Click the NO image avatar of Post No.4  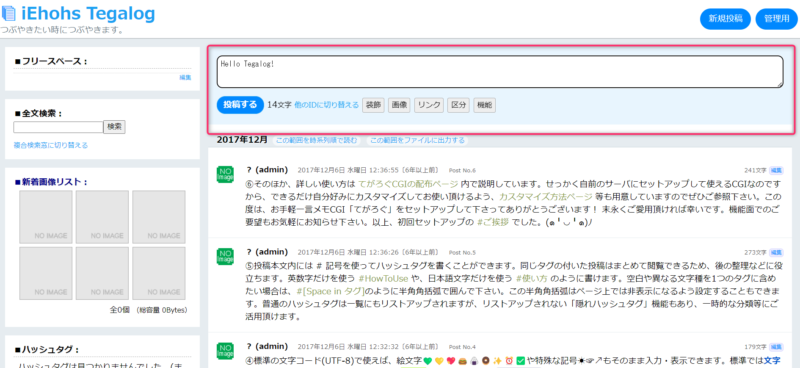tap(225, 351)
